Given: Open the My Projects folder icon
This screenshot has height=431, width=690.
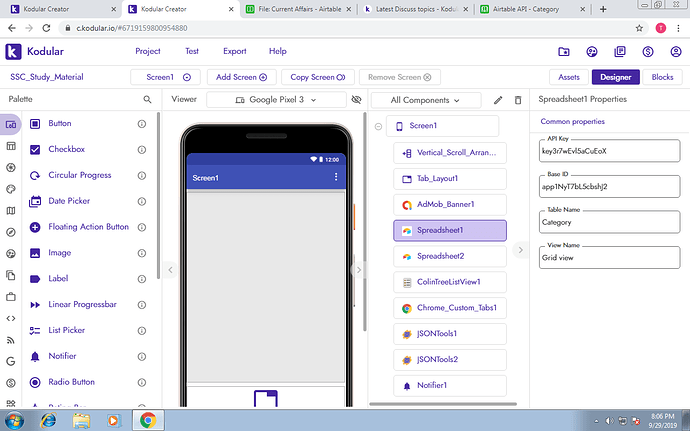Looking at the screenshot, I should pos(564,52).
